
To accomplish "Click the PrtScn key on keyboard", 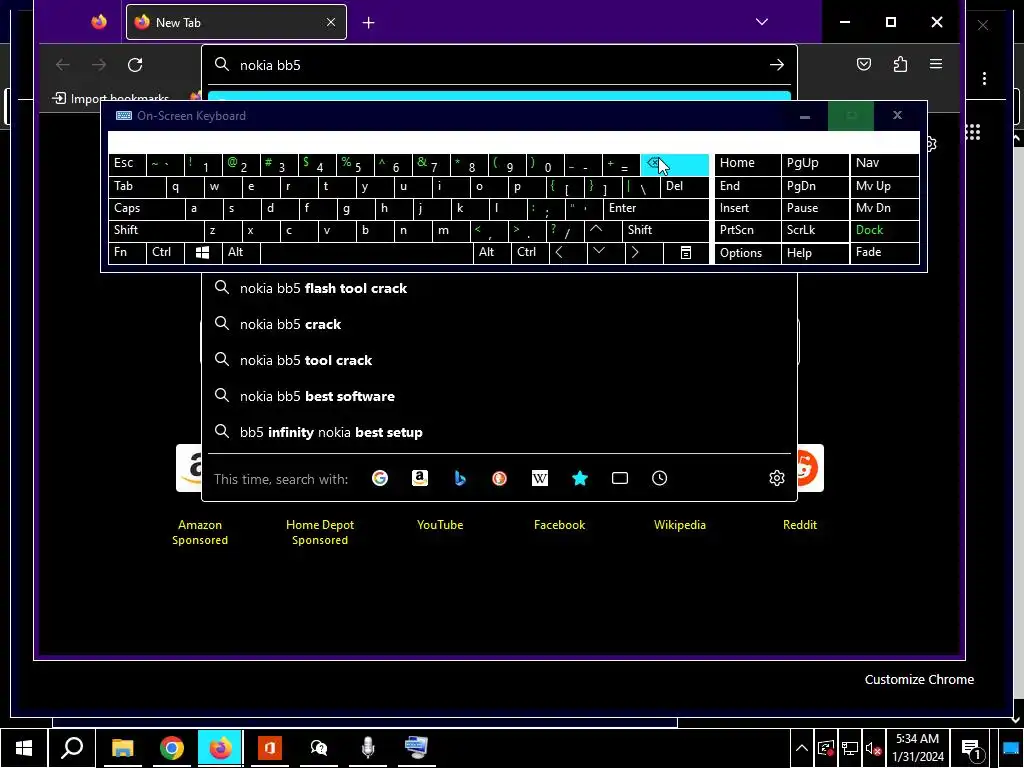I will [748, 230].
